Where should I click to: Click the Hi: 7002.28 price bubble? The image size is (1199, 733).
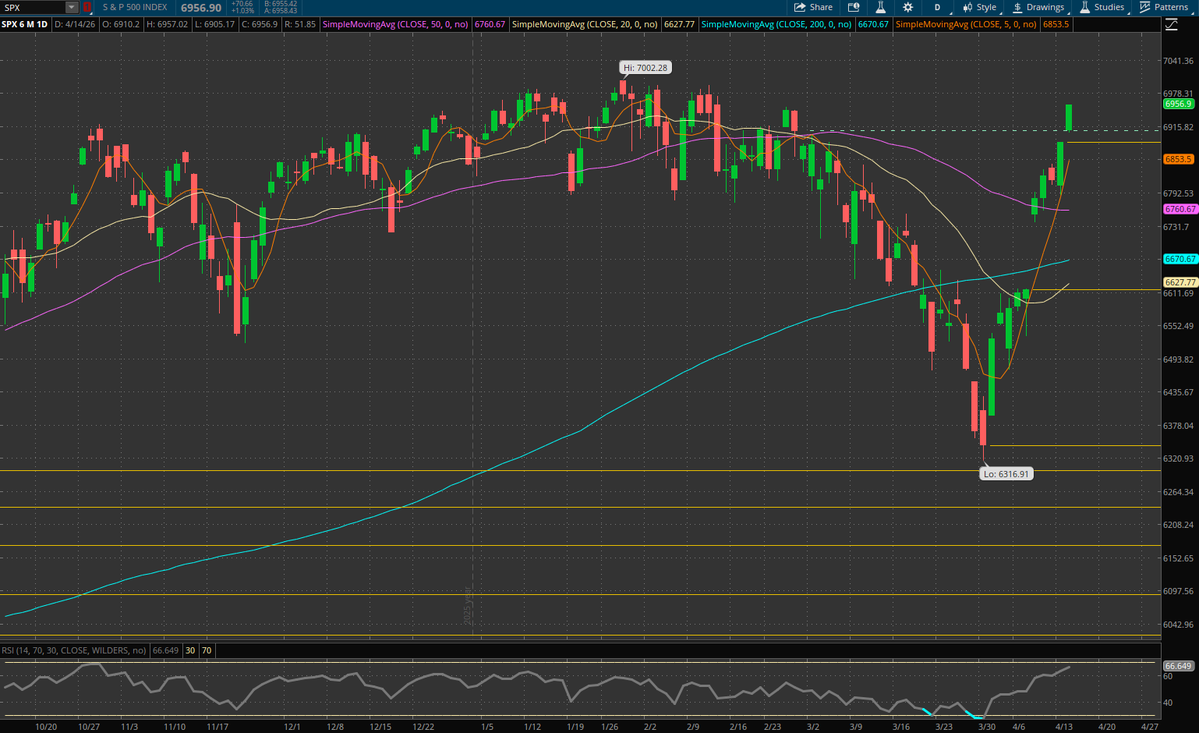[645, 68]
